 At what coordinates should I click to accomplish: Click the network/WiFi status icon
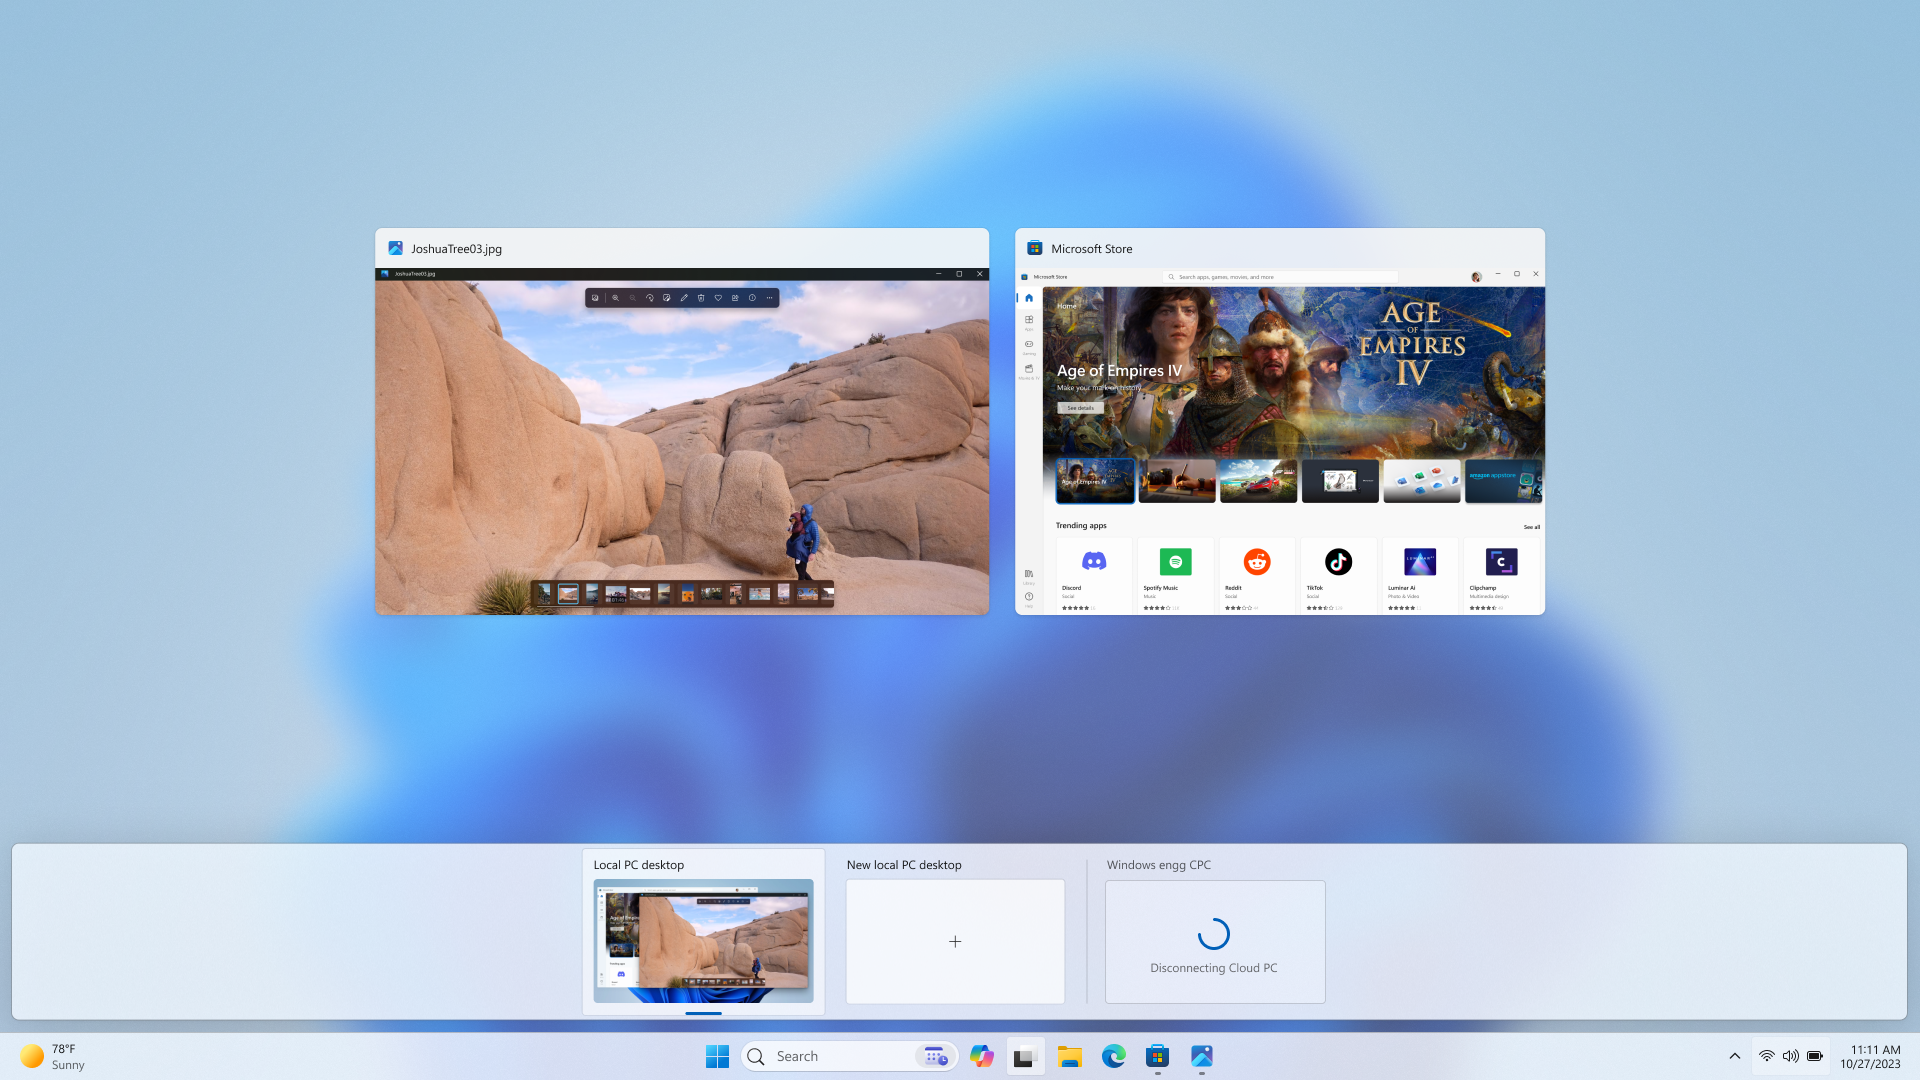1766,1055
